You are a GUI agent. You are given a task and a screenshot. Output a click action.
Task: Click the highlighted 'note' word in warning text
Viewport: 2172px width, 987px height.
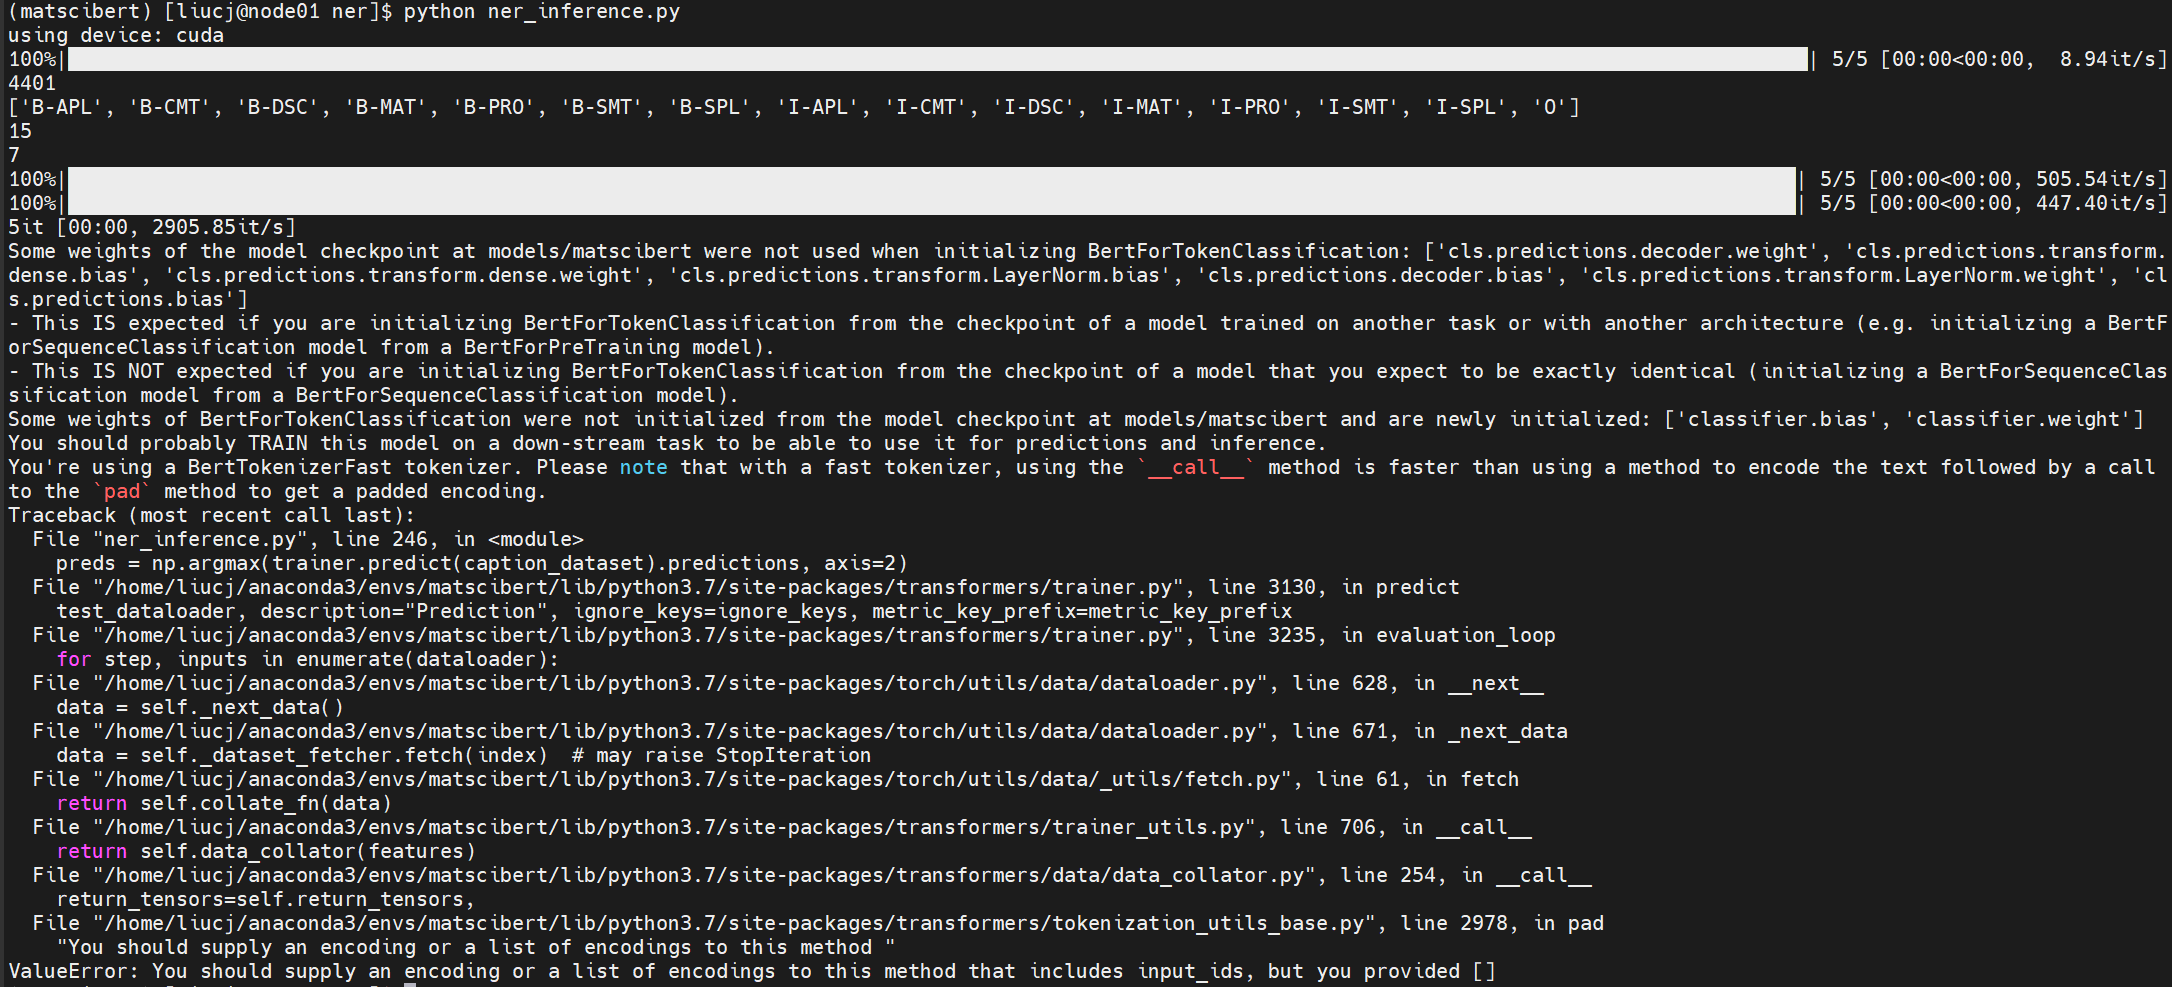[x=643, y=467]
